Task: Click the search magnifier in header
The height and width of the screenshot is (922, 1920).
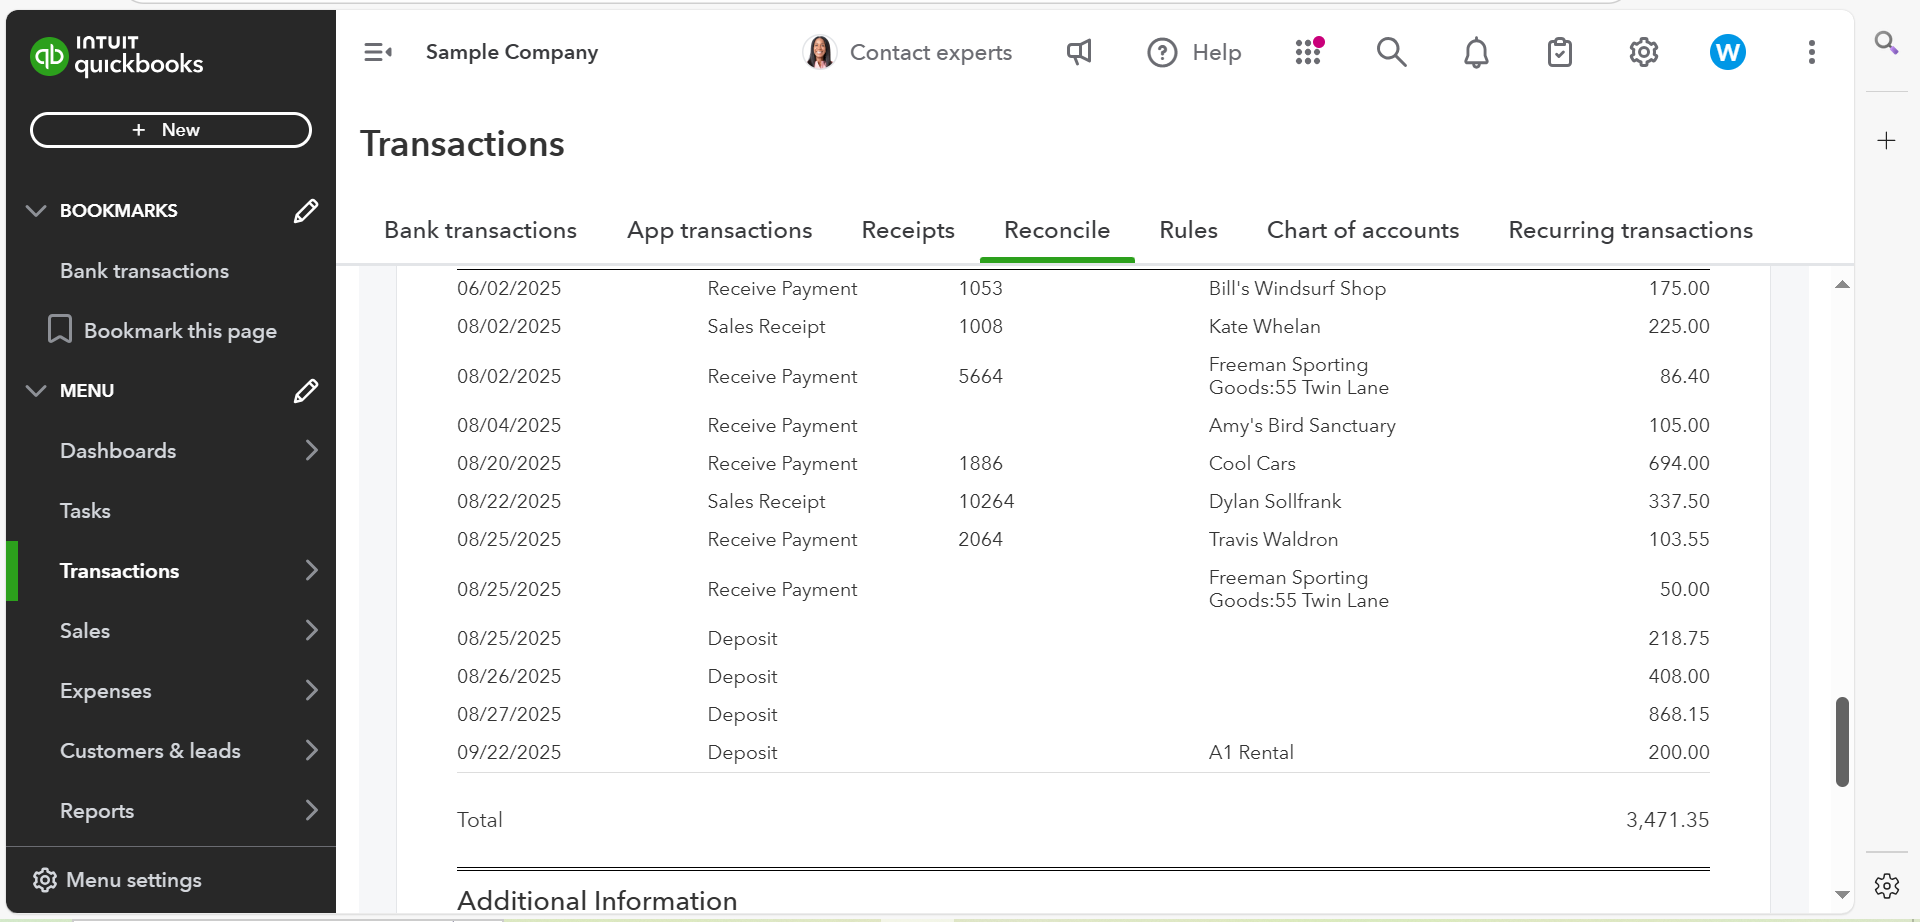Action: (x=1391, y=52)
